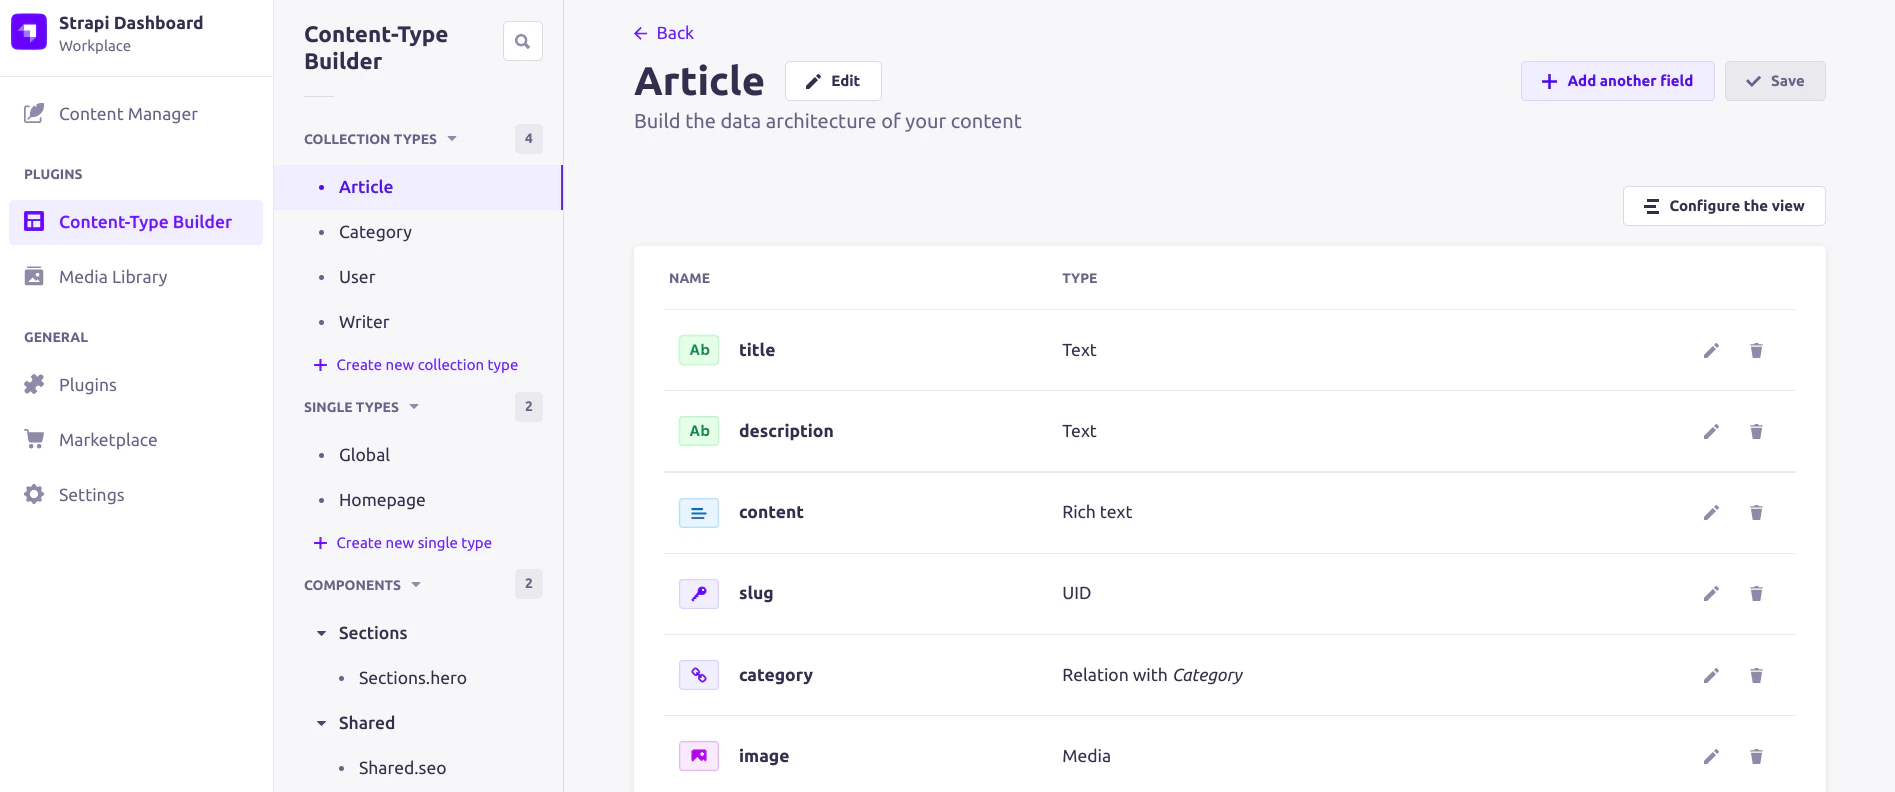Create new single type

click(x=403, y=543)
